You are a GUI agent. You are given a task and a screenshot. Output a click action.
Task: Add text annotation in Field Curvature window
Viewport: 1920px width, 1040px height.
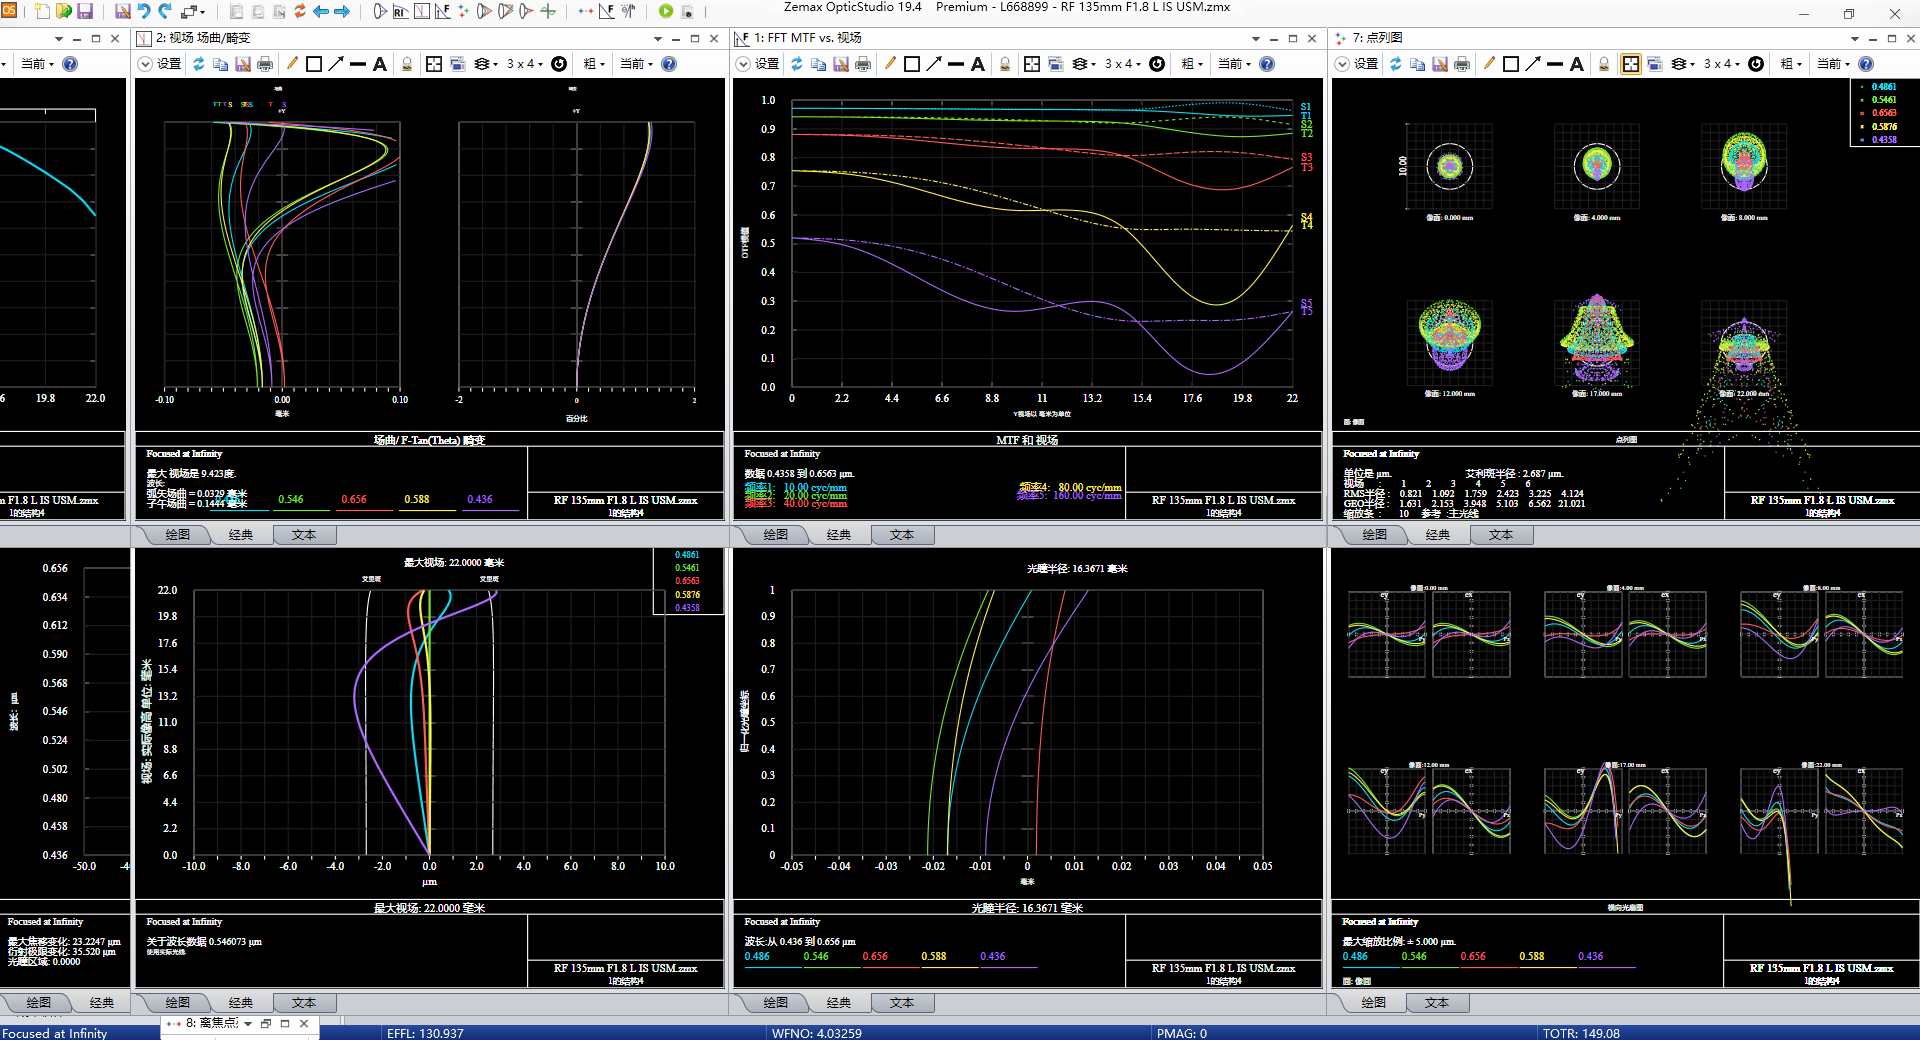380,64
